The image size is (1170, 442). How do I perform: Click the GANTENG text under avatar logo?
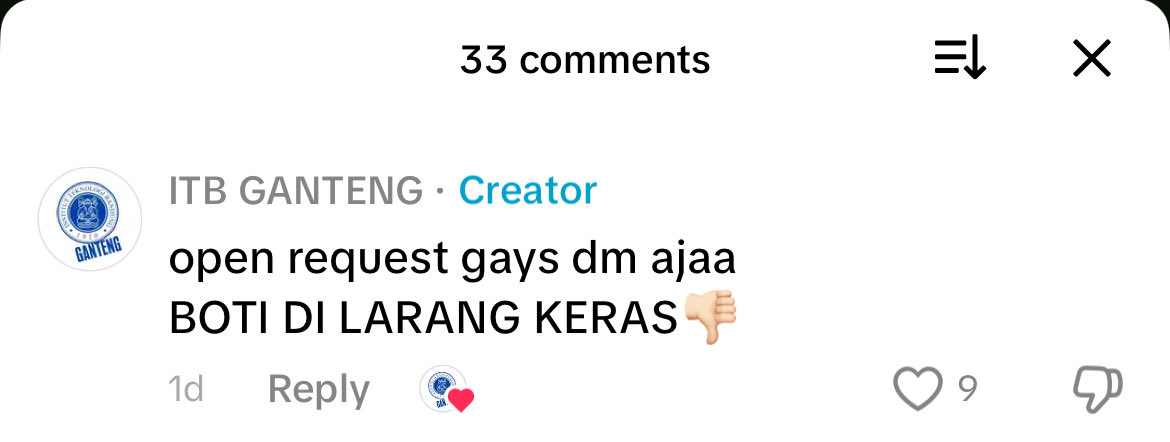pyautogui.click(x=99, y=252)
